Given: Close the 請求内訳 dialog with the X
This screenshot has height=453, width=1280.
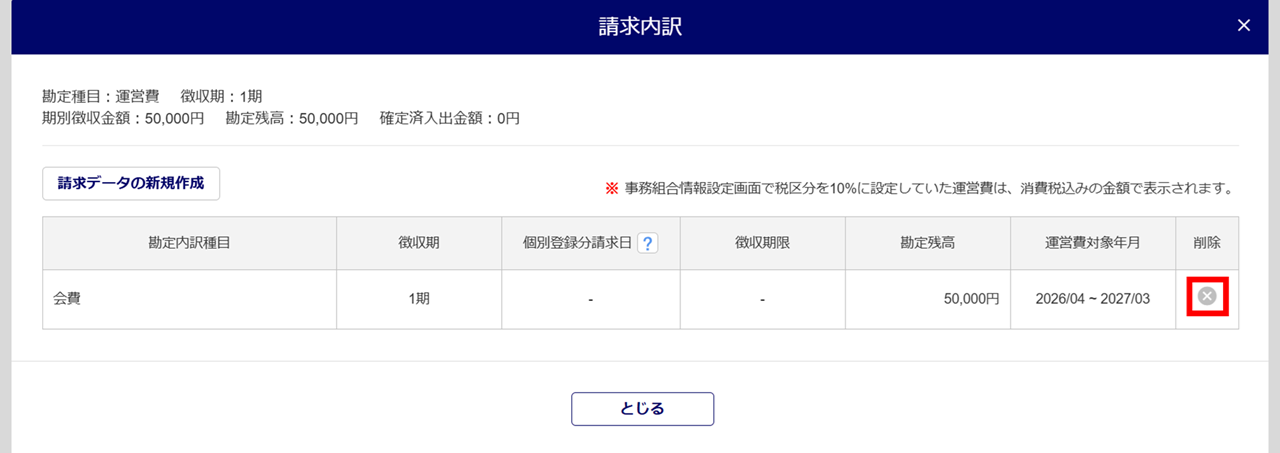Looking at the screenshot, I should 1244,25.
